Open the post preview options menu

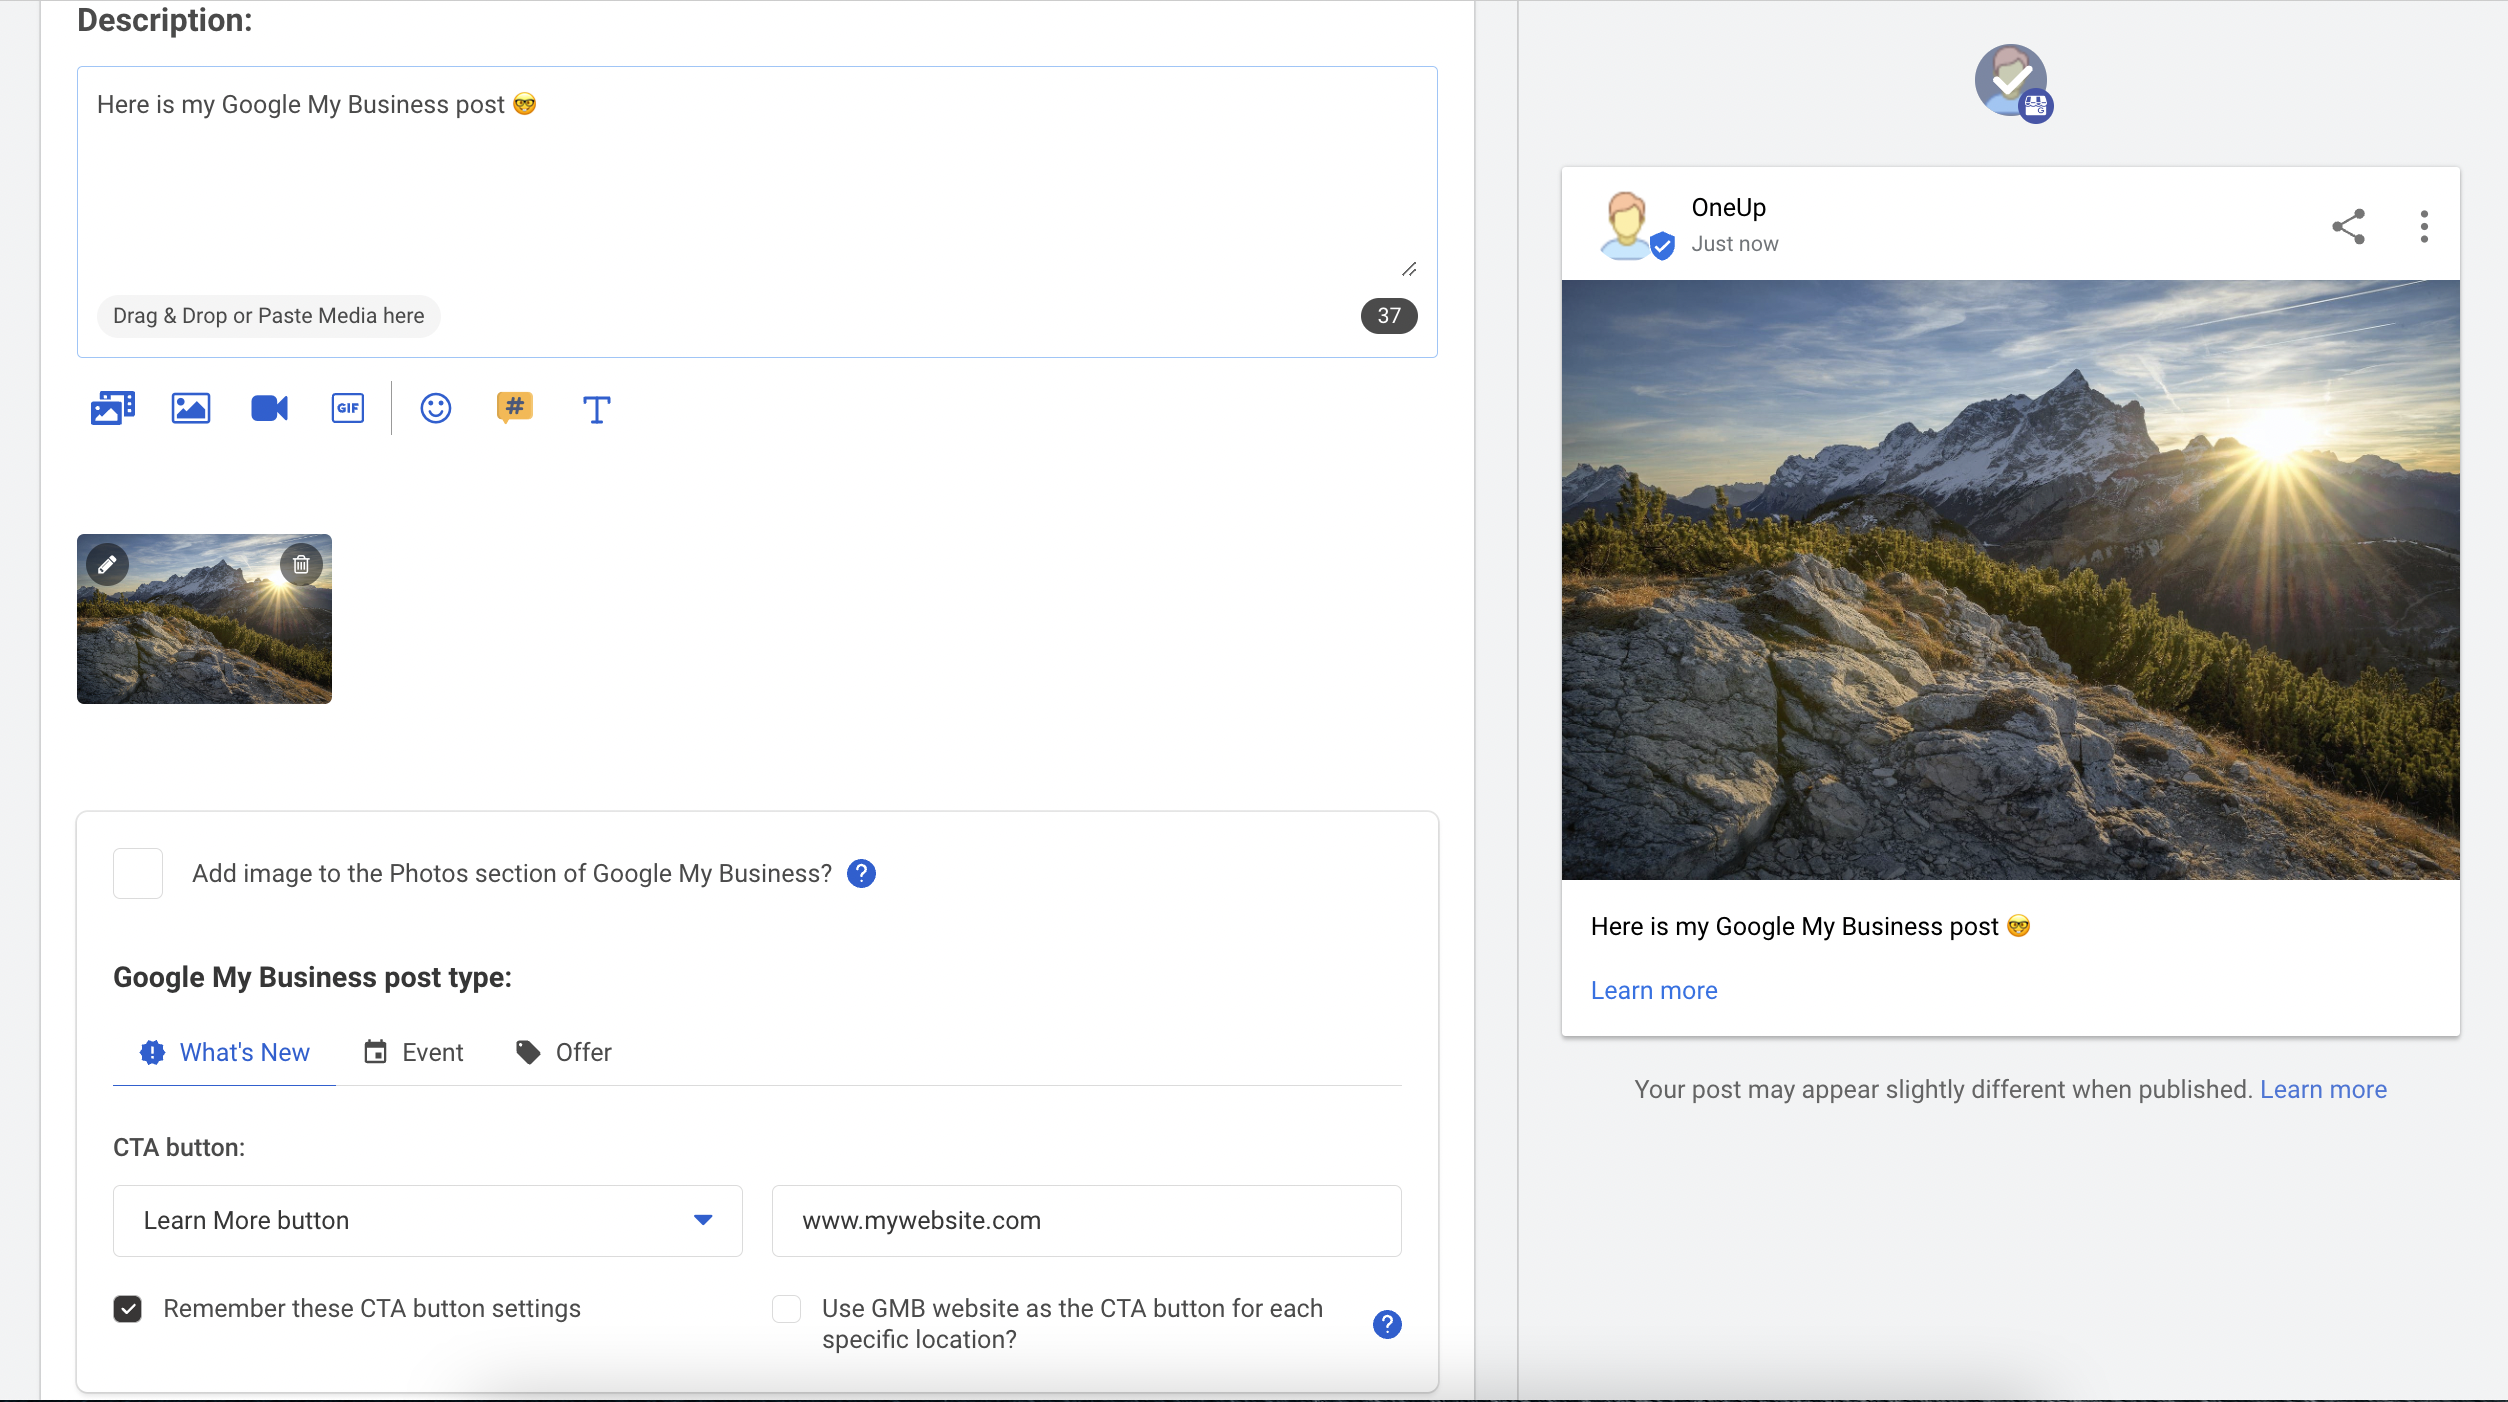coord(2424,227)
